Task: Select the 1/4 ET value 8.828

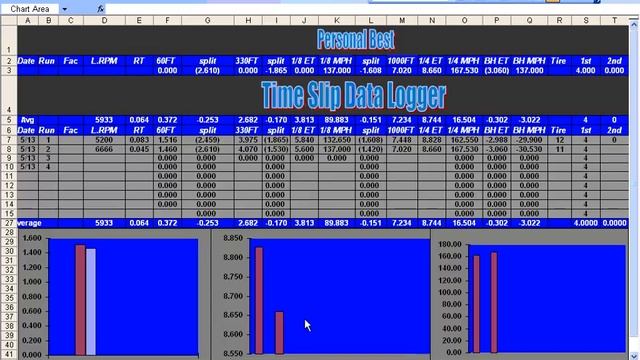Action: tap(431, 140)
